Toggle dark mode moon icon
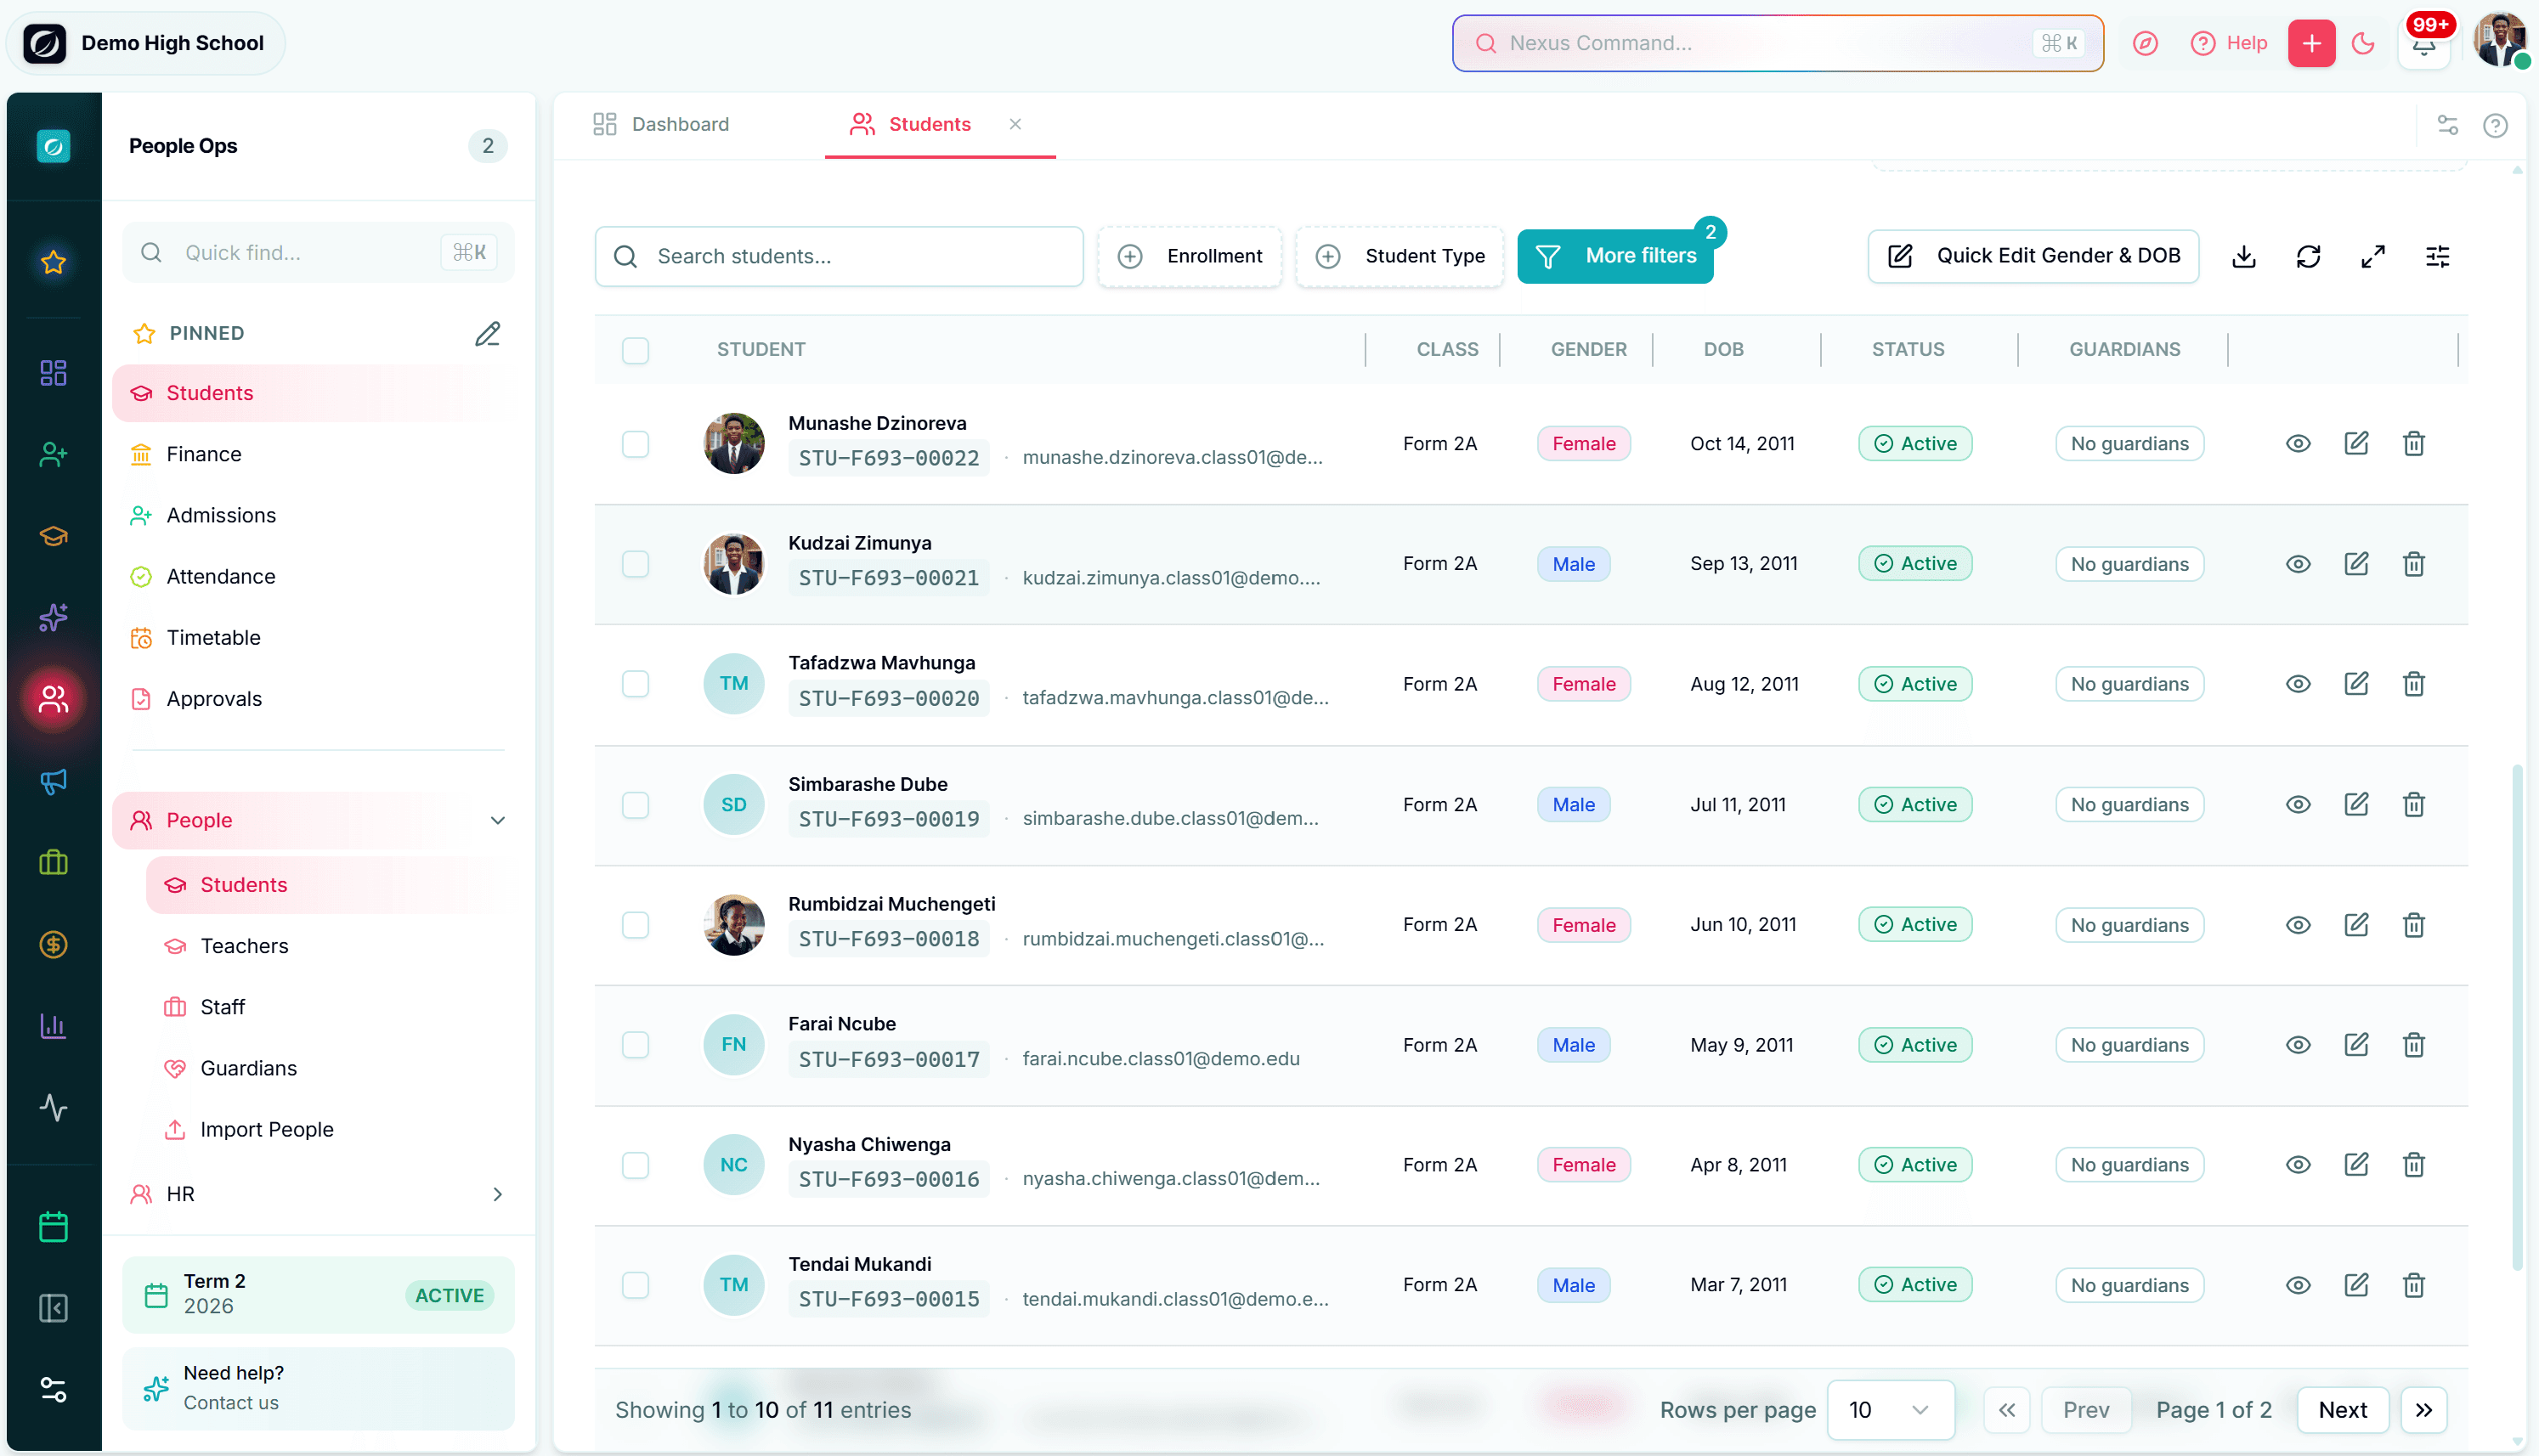Image resolution: width=2539 pixels, height=1456 pixels. tap(2363, 43)
